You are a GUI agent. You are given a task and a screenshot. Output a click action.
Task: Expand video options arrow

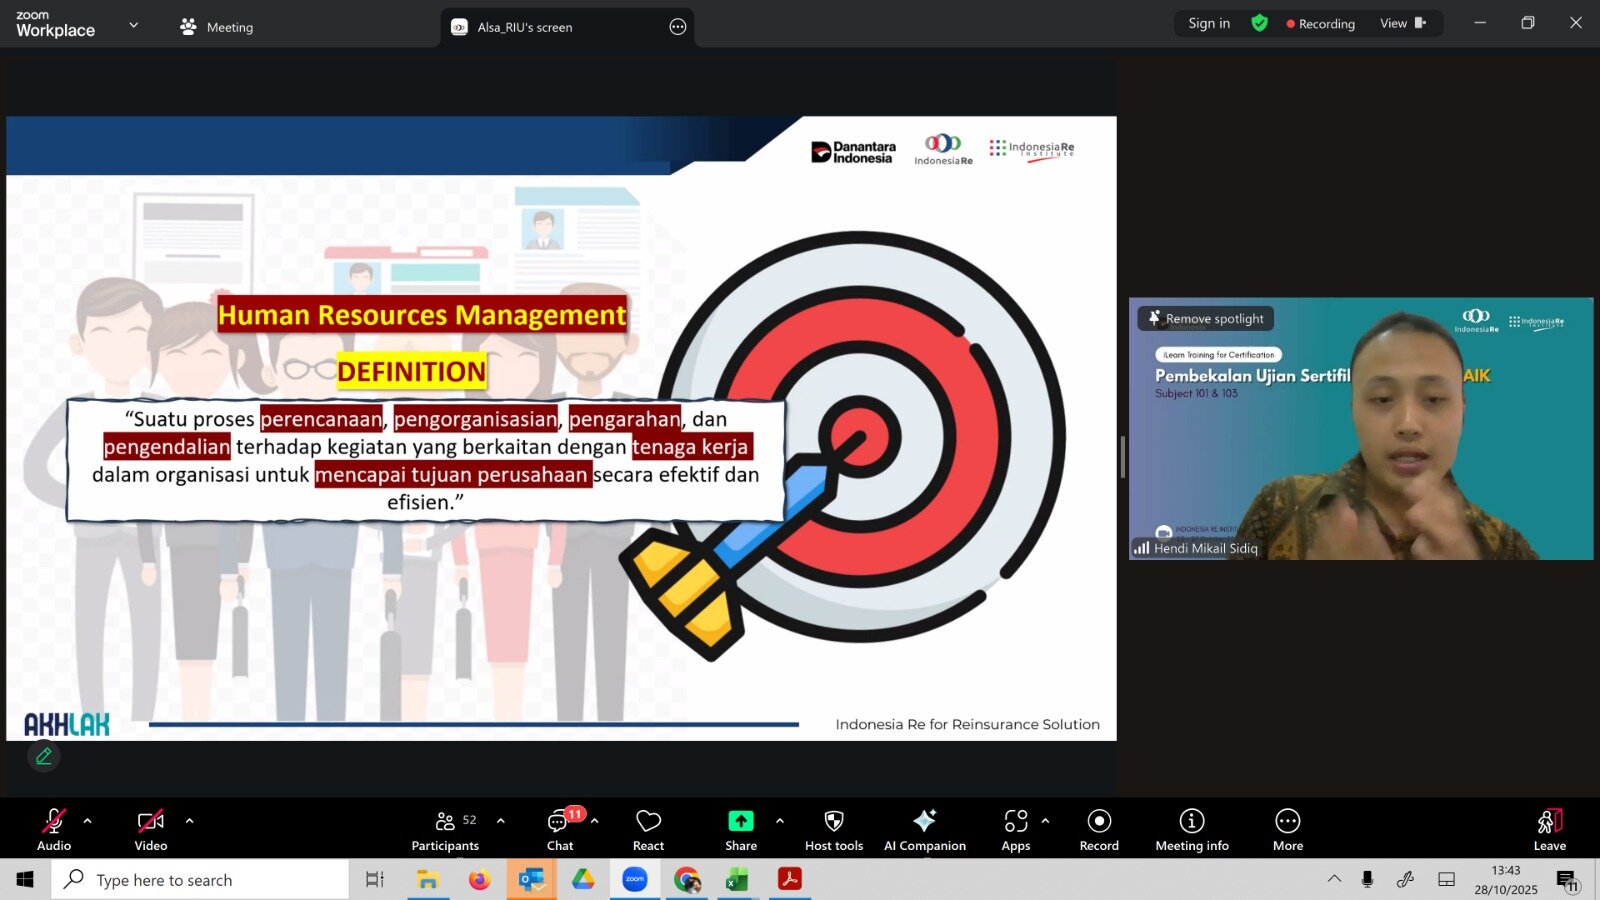point(190,821)
